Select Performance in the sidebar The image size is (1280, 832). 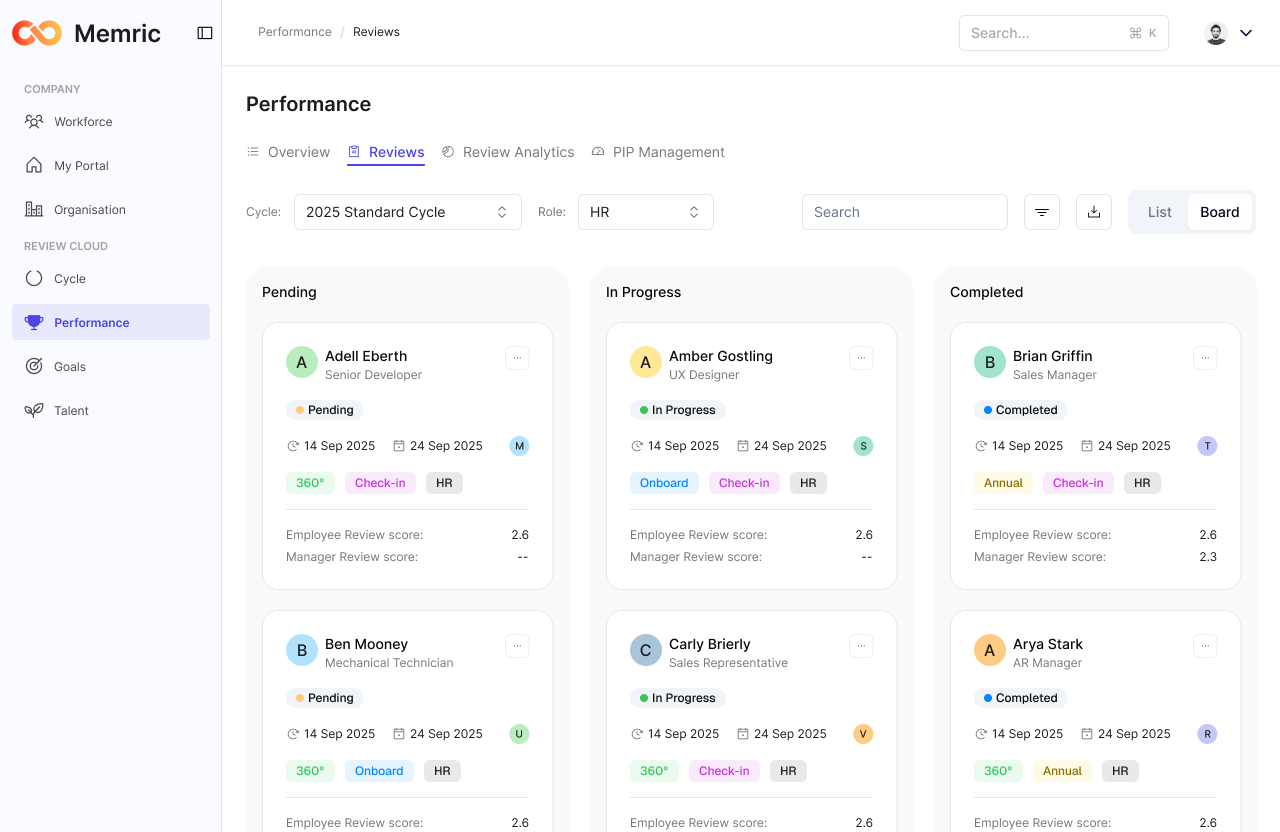click(x=111, y=323)
